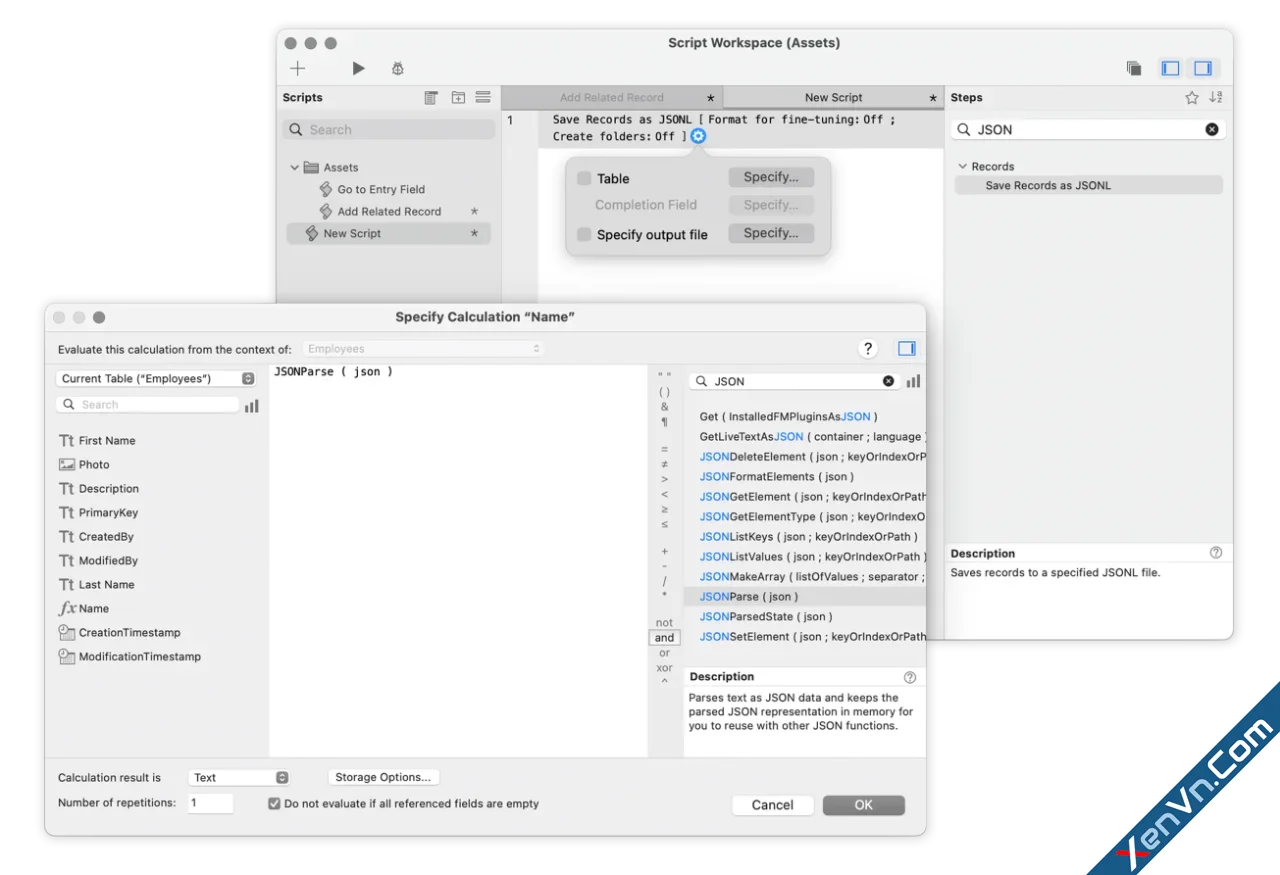Run script with the play icon

(358, 68)
